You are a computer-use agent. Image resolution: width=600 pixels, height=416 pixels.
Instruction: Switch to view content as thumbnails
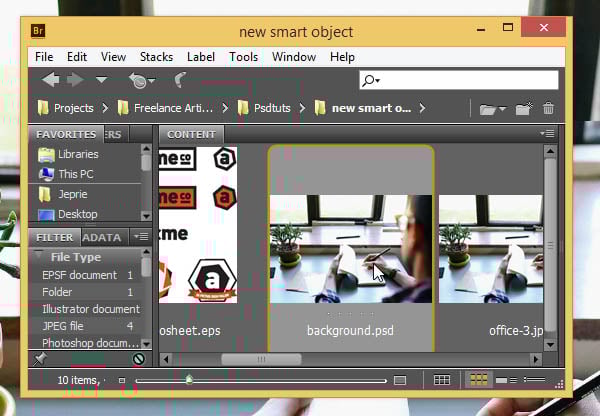pos(478,380)
